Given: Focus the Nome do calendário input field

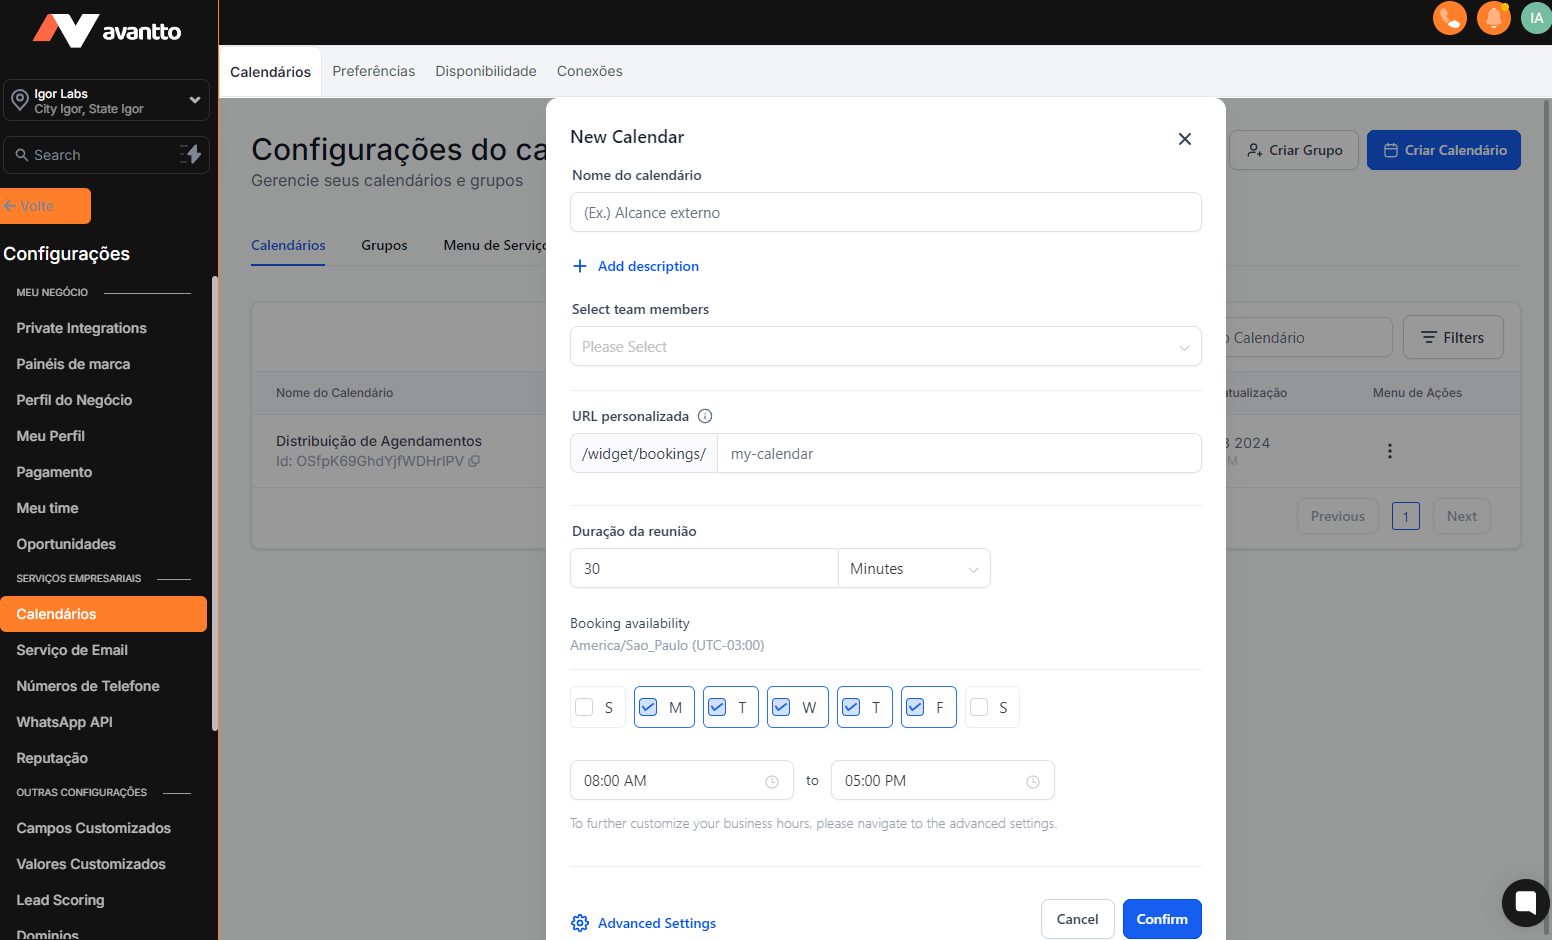Looking at the screenshot, I should (x=885, y=213).
